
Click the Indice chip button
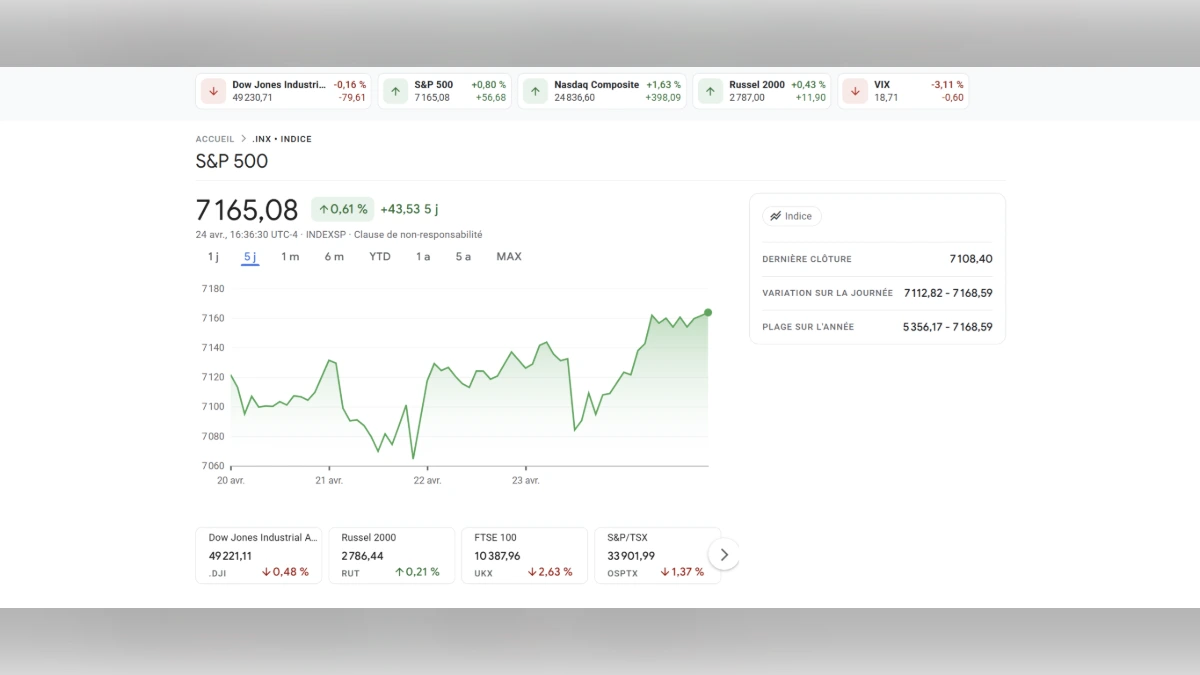tap(792, 216)
